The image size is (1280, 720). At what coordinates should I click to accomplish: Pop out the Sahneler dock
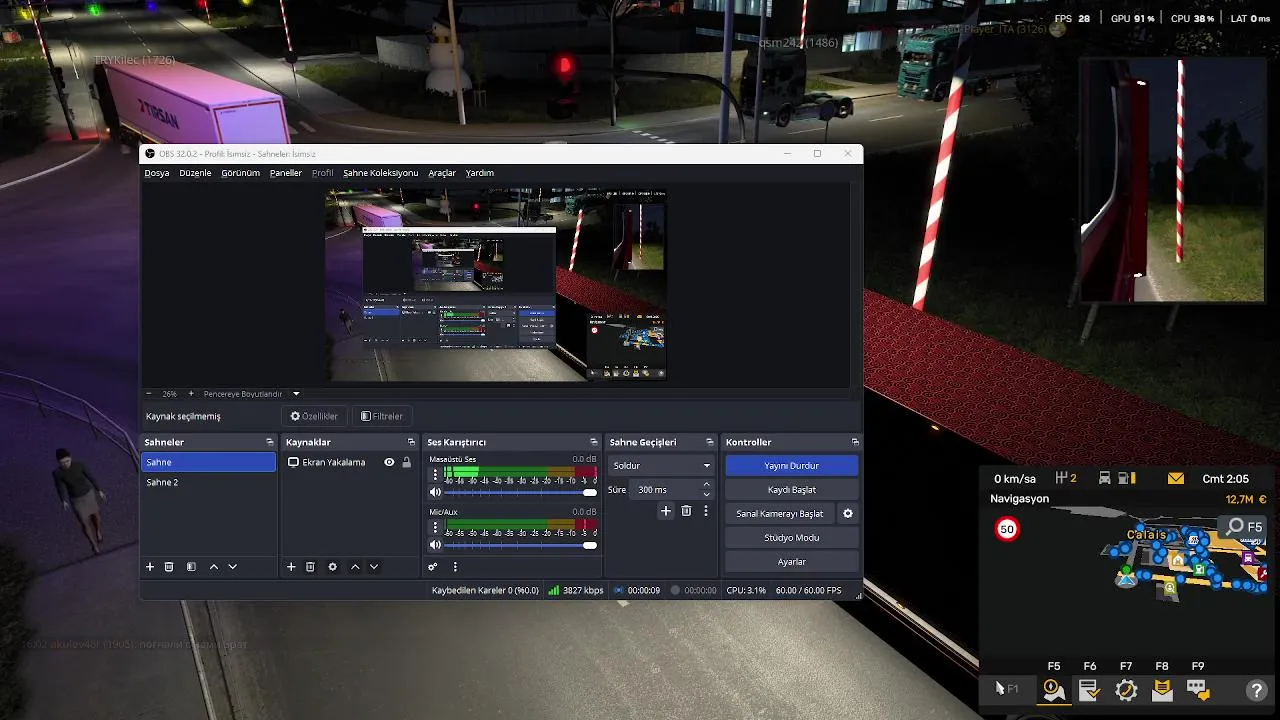click(x=269, y=442)
